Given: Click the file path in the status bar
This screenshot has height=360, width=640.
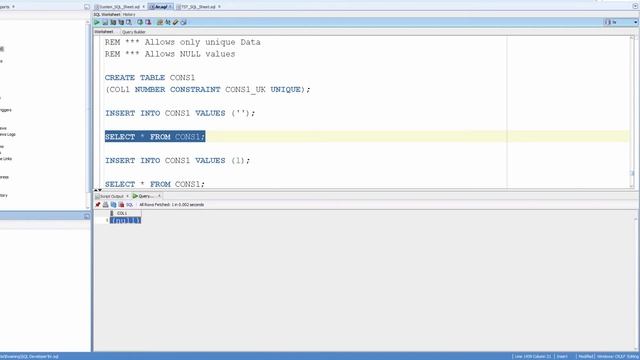Looking at the screenshot, I should click(29, 357).
